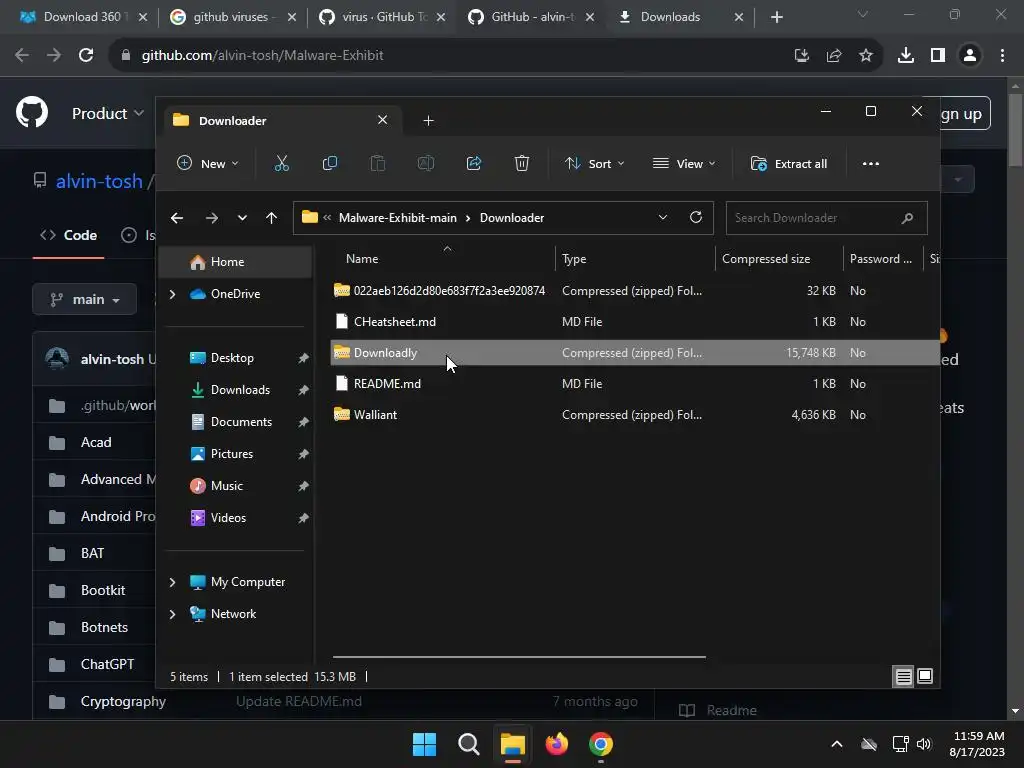This screenshot has width=1024, height=768.
Task: Select README.md file in Explorer
Action: click(633, 384)
